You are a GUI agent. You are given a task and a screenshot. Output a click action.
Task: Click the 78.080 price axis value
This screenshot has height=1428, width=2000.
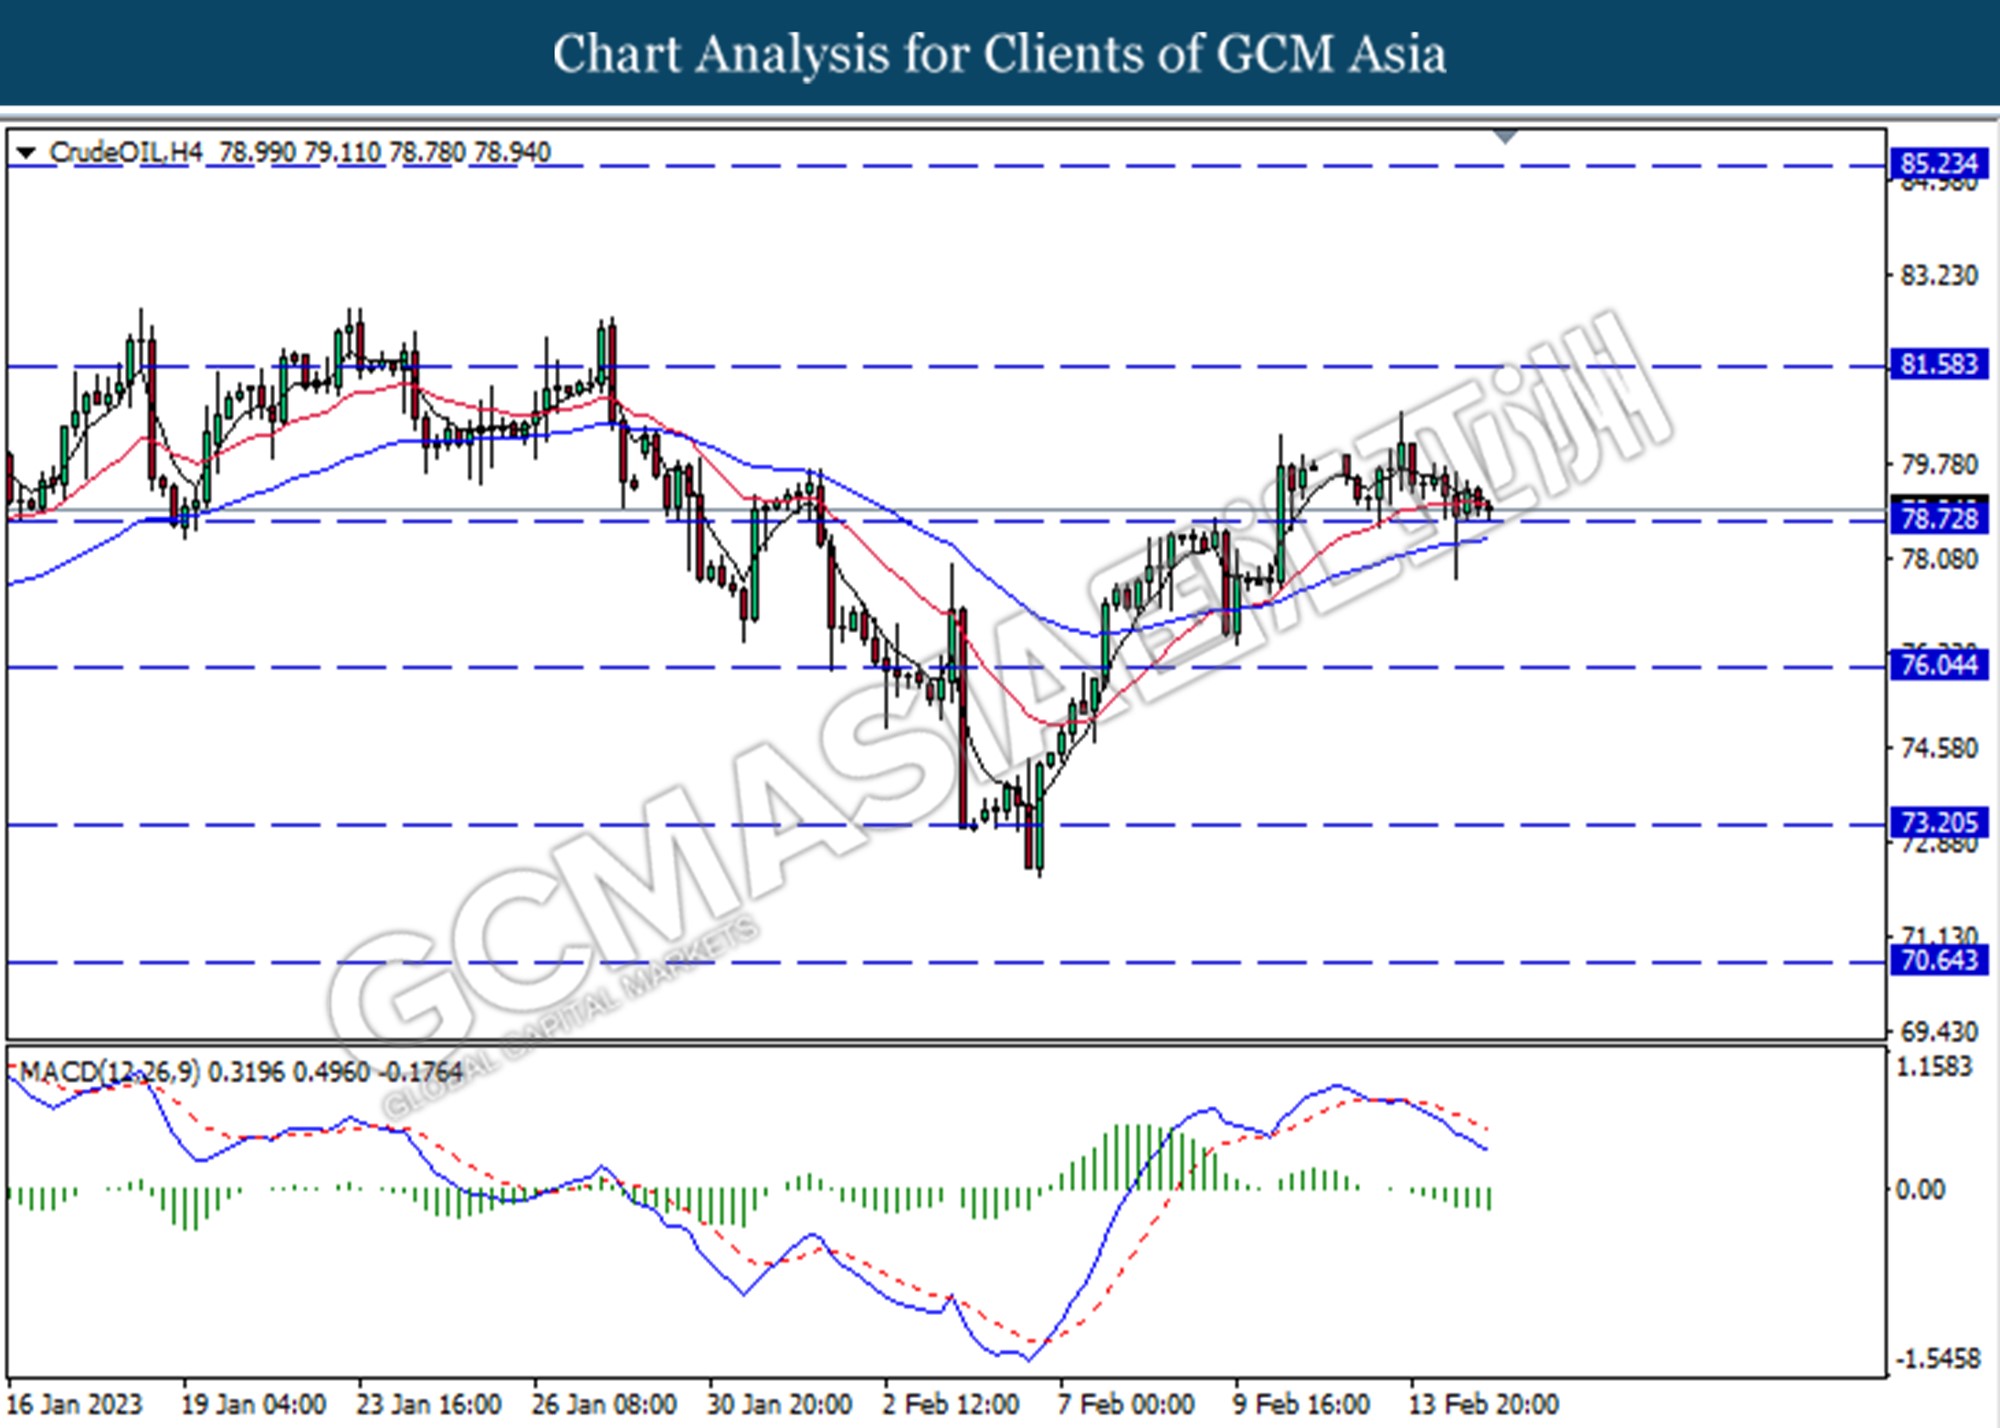tap(1938, 560)
